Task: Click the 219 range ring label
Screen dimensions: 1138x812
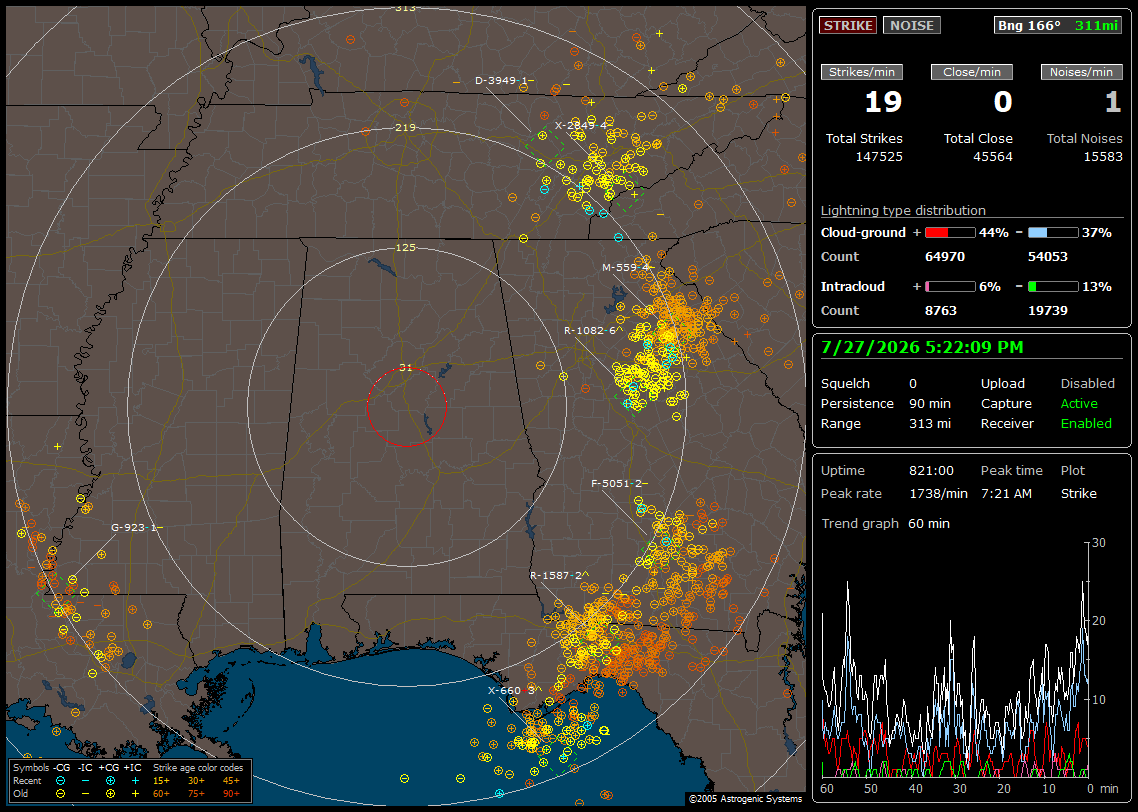Action: pyautogui.click(x=406, y=128)
